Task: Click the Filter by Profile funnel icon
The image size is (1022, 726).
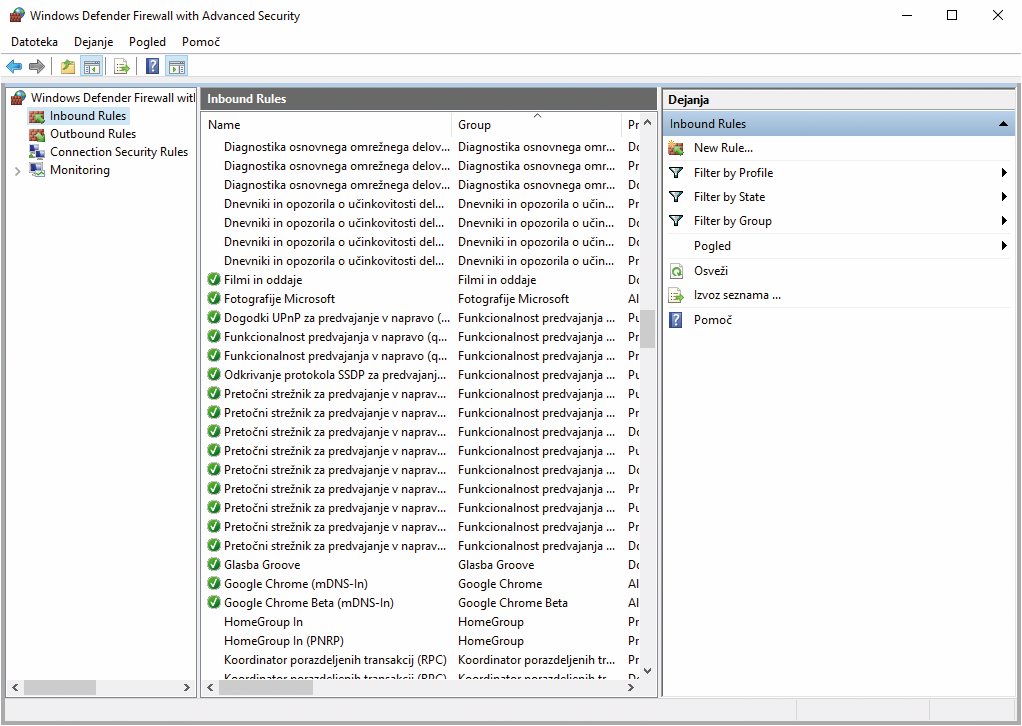Action: [677, 173]
